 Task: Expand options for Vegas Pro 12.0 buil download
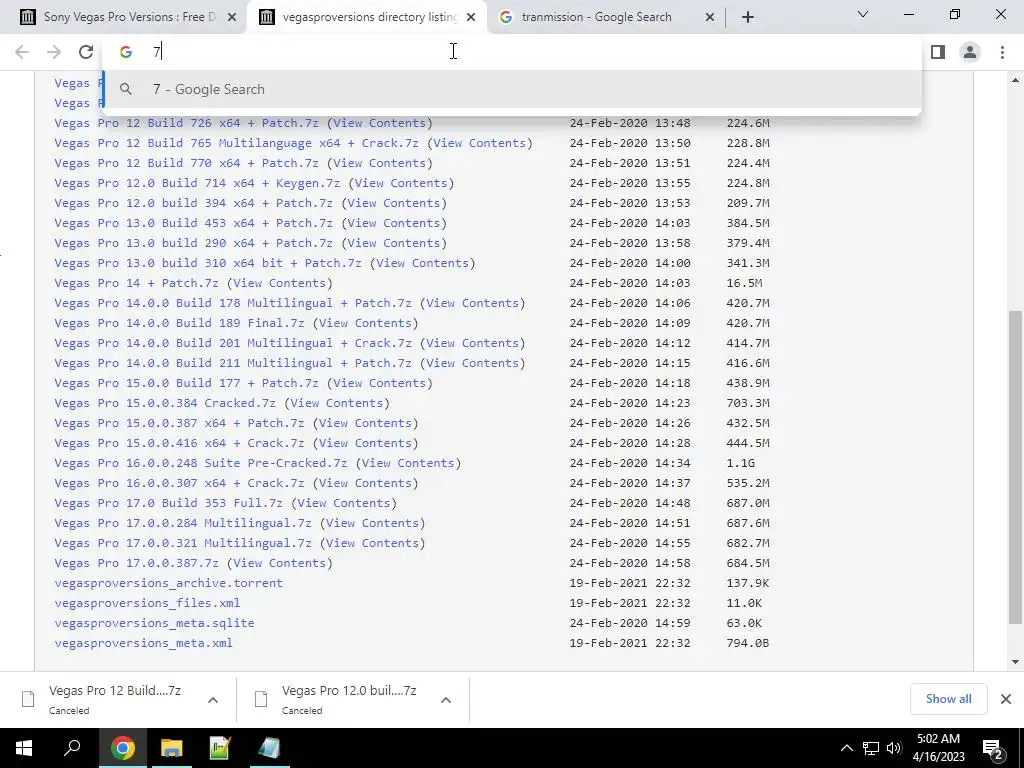click(446, 700)
